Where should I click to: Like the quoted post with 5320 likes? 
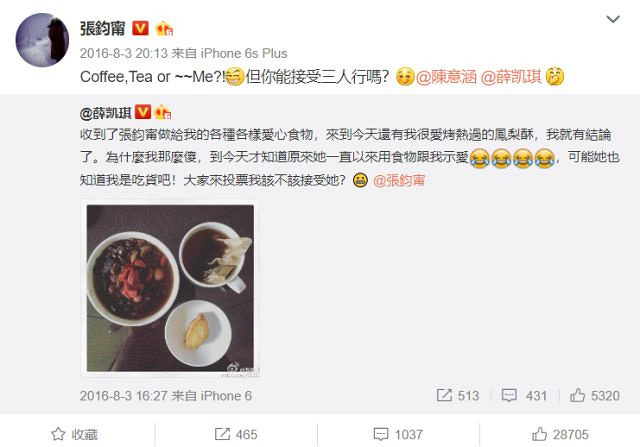coord(595,395)
